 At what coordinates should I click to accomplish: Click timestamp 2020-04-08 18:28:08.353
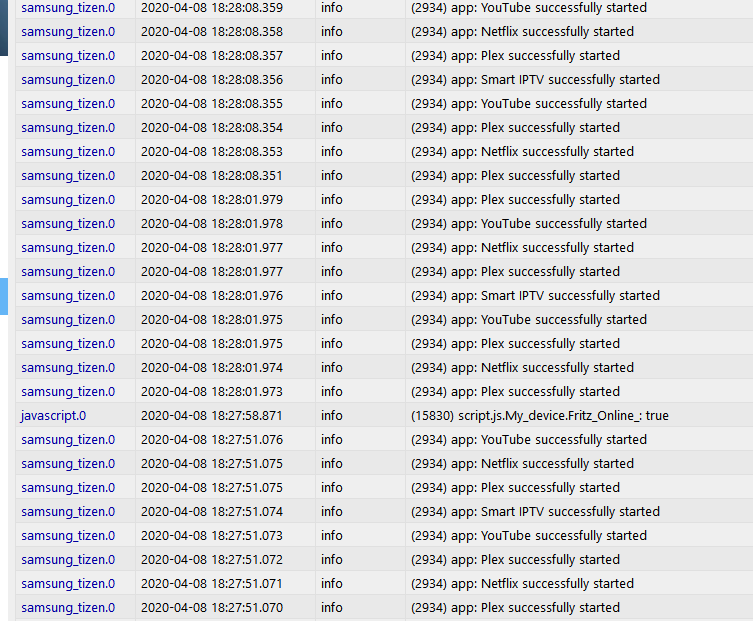tap(212, 152)
